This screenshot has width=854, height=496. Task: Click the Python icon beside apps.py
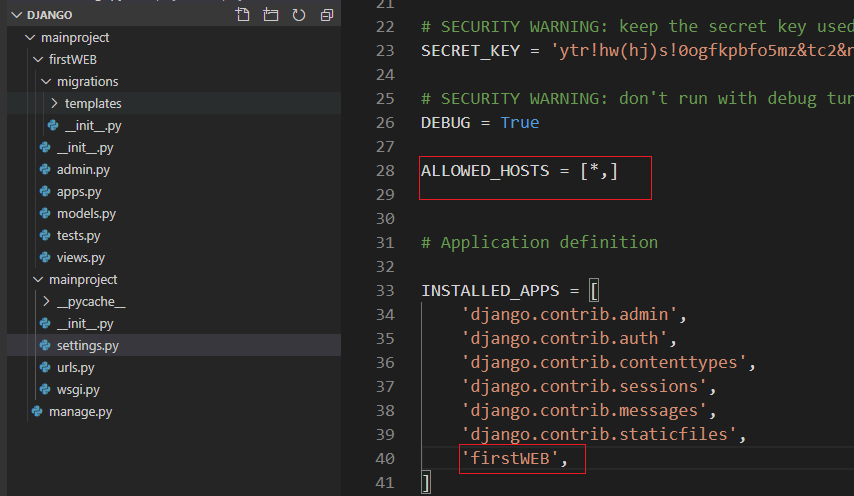point(45,192)
